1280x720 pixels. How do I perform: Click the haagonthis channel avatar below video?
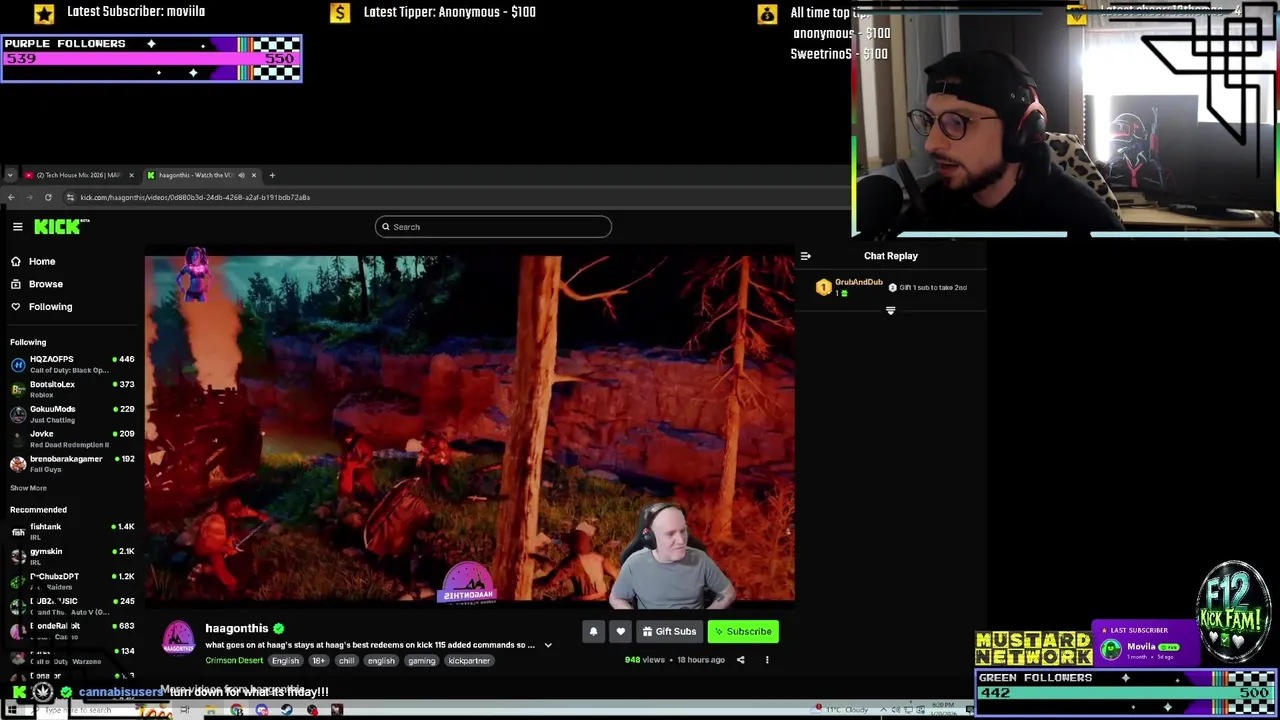[x=178, y=638]
